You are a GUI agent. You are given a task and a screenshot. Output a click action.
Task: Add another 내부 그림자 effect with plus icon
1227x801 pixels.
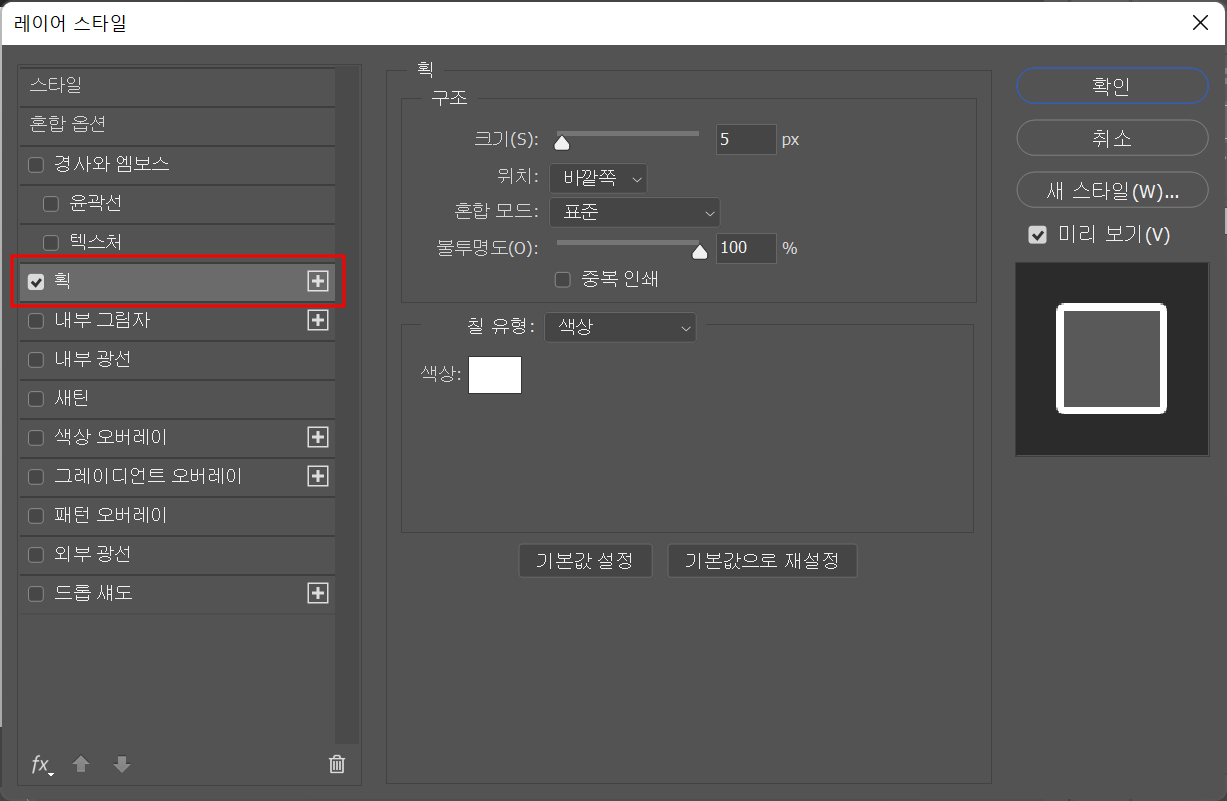pos(318,320)
